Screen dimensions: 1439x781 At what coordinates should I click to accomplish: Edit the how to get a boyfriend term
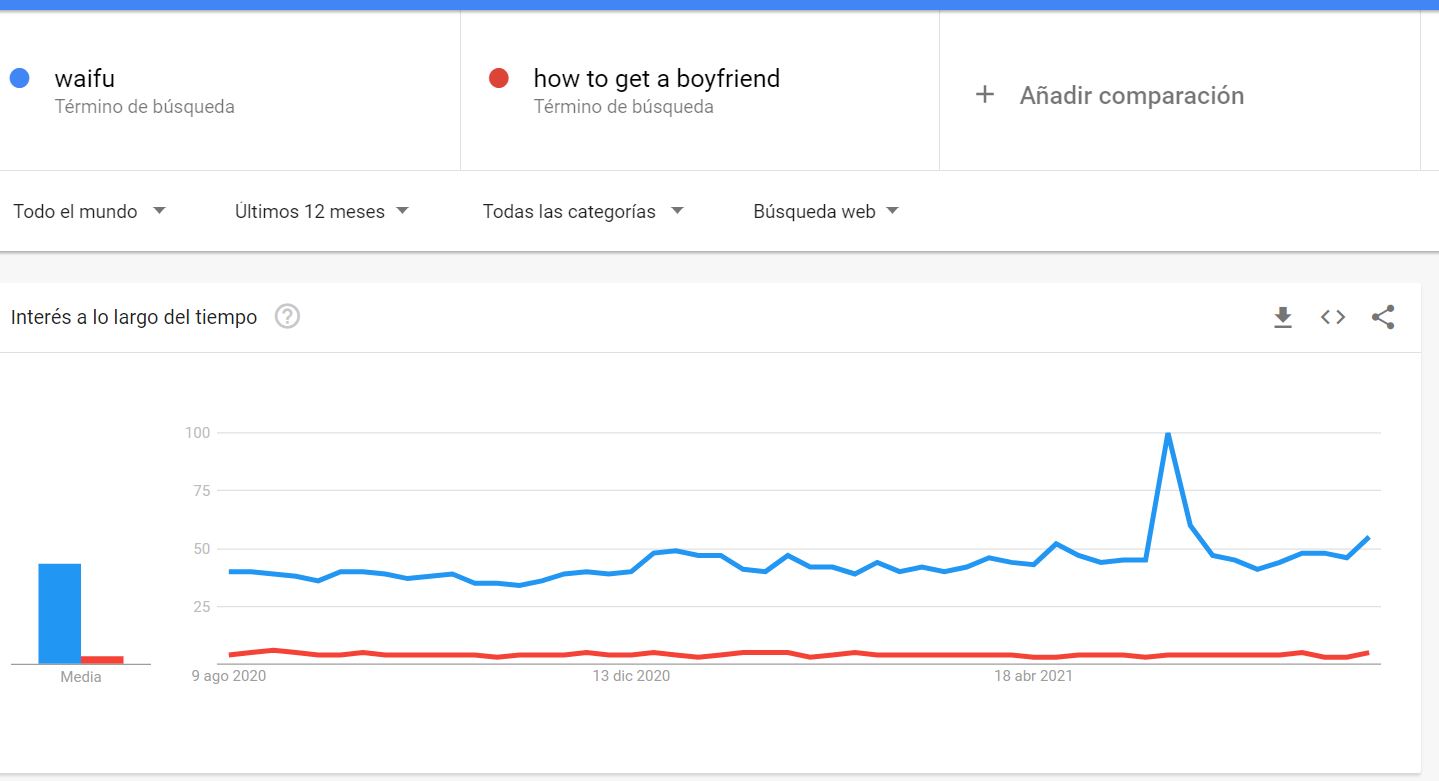pos(656,78)
